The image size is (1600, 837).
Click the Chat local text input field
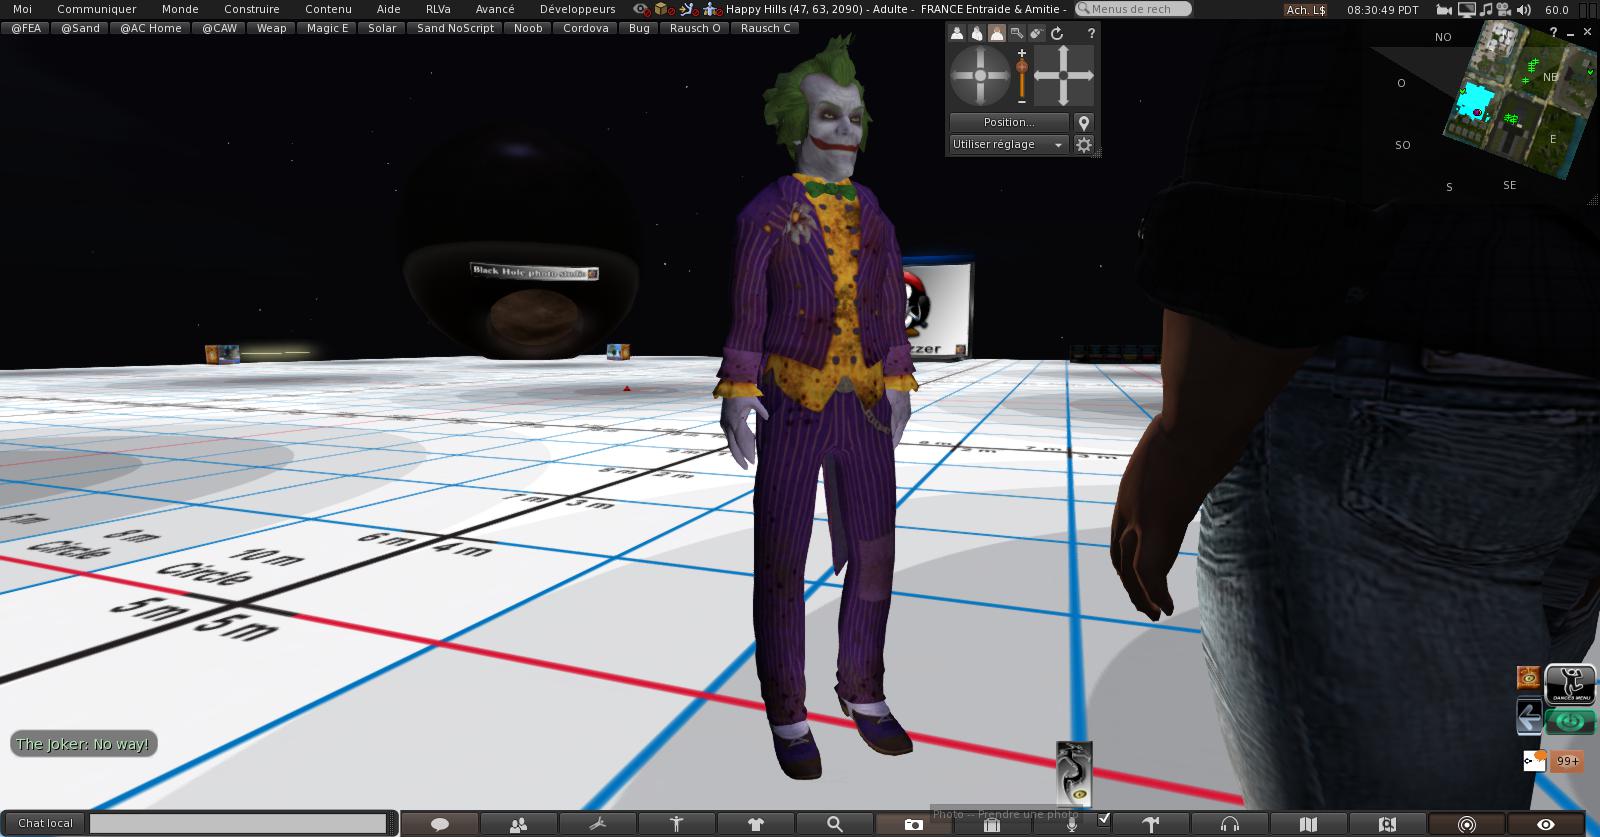pos(238,823)
